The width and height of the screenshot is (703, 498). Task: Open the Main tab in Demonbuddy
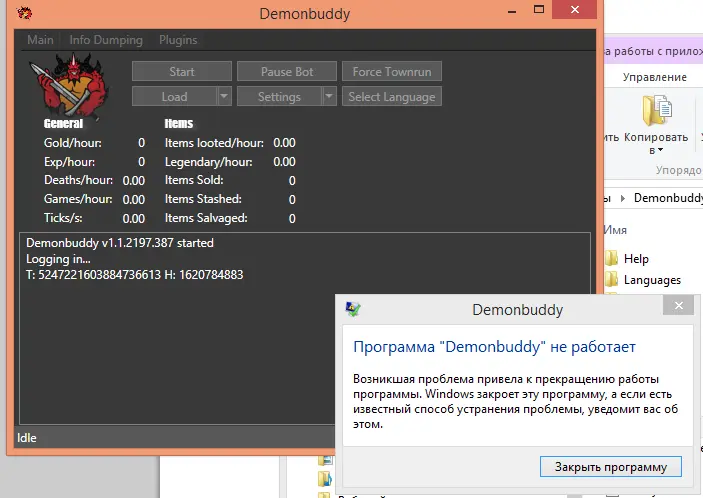point(40,40)
